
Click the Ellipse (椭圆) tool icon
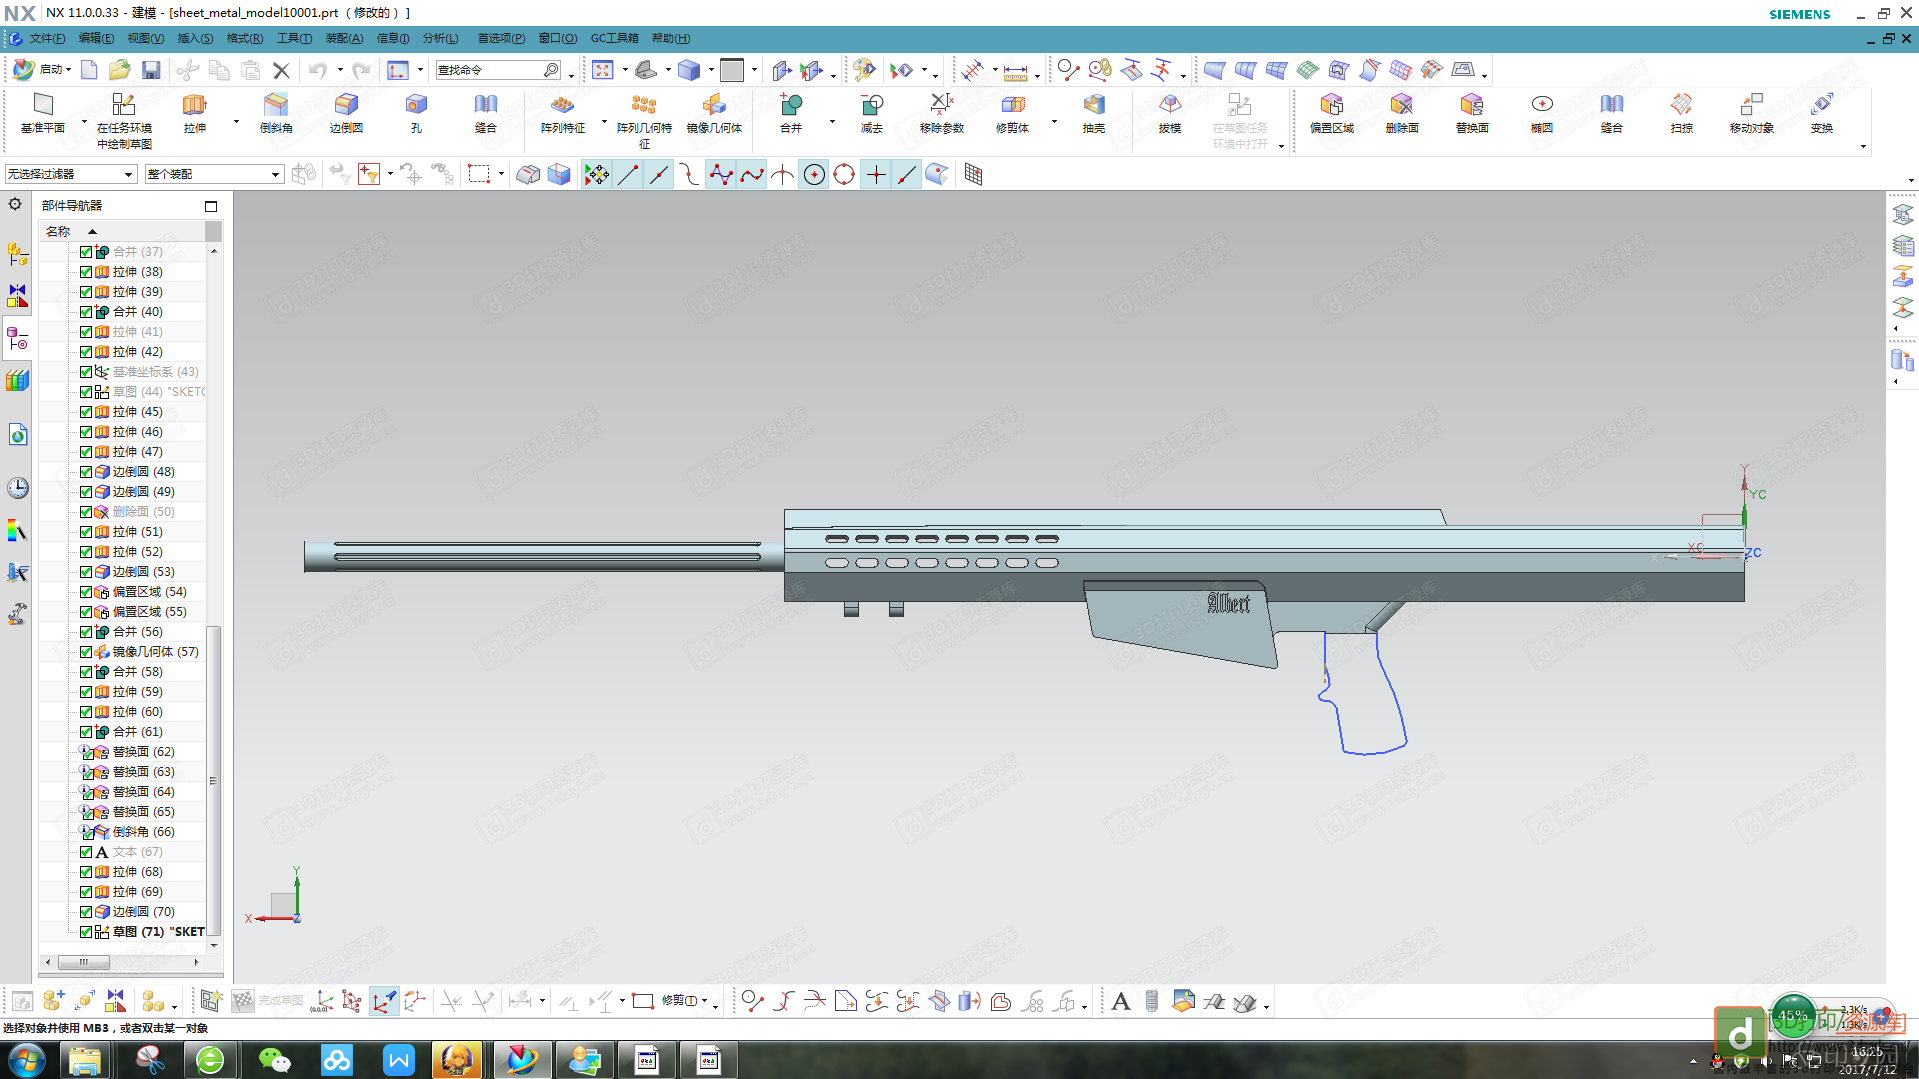click(x=1542, y=104)
